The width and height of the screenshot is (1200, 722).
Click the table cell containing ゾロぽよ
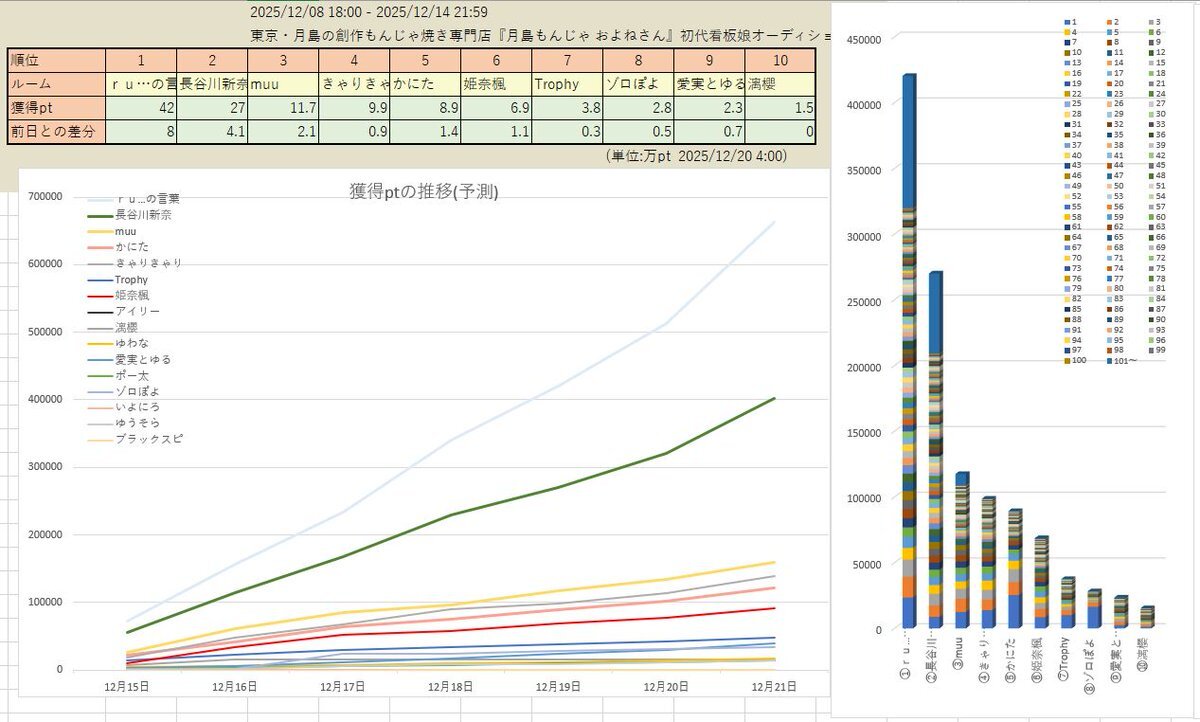coord(637,84)
